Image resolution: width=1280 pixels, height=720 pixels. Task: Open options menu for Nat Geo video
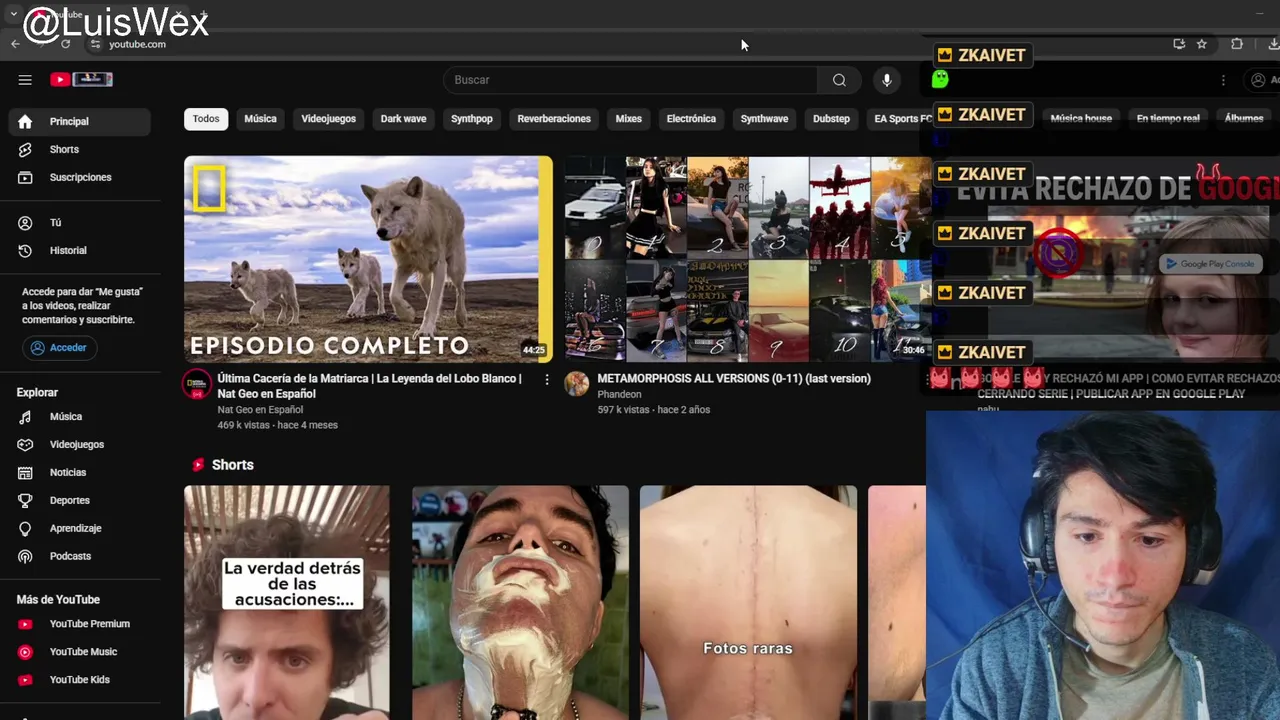pyautogui.click(x=546, y=380)
